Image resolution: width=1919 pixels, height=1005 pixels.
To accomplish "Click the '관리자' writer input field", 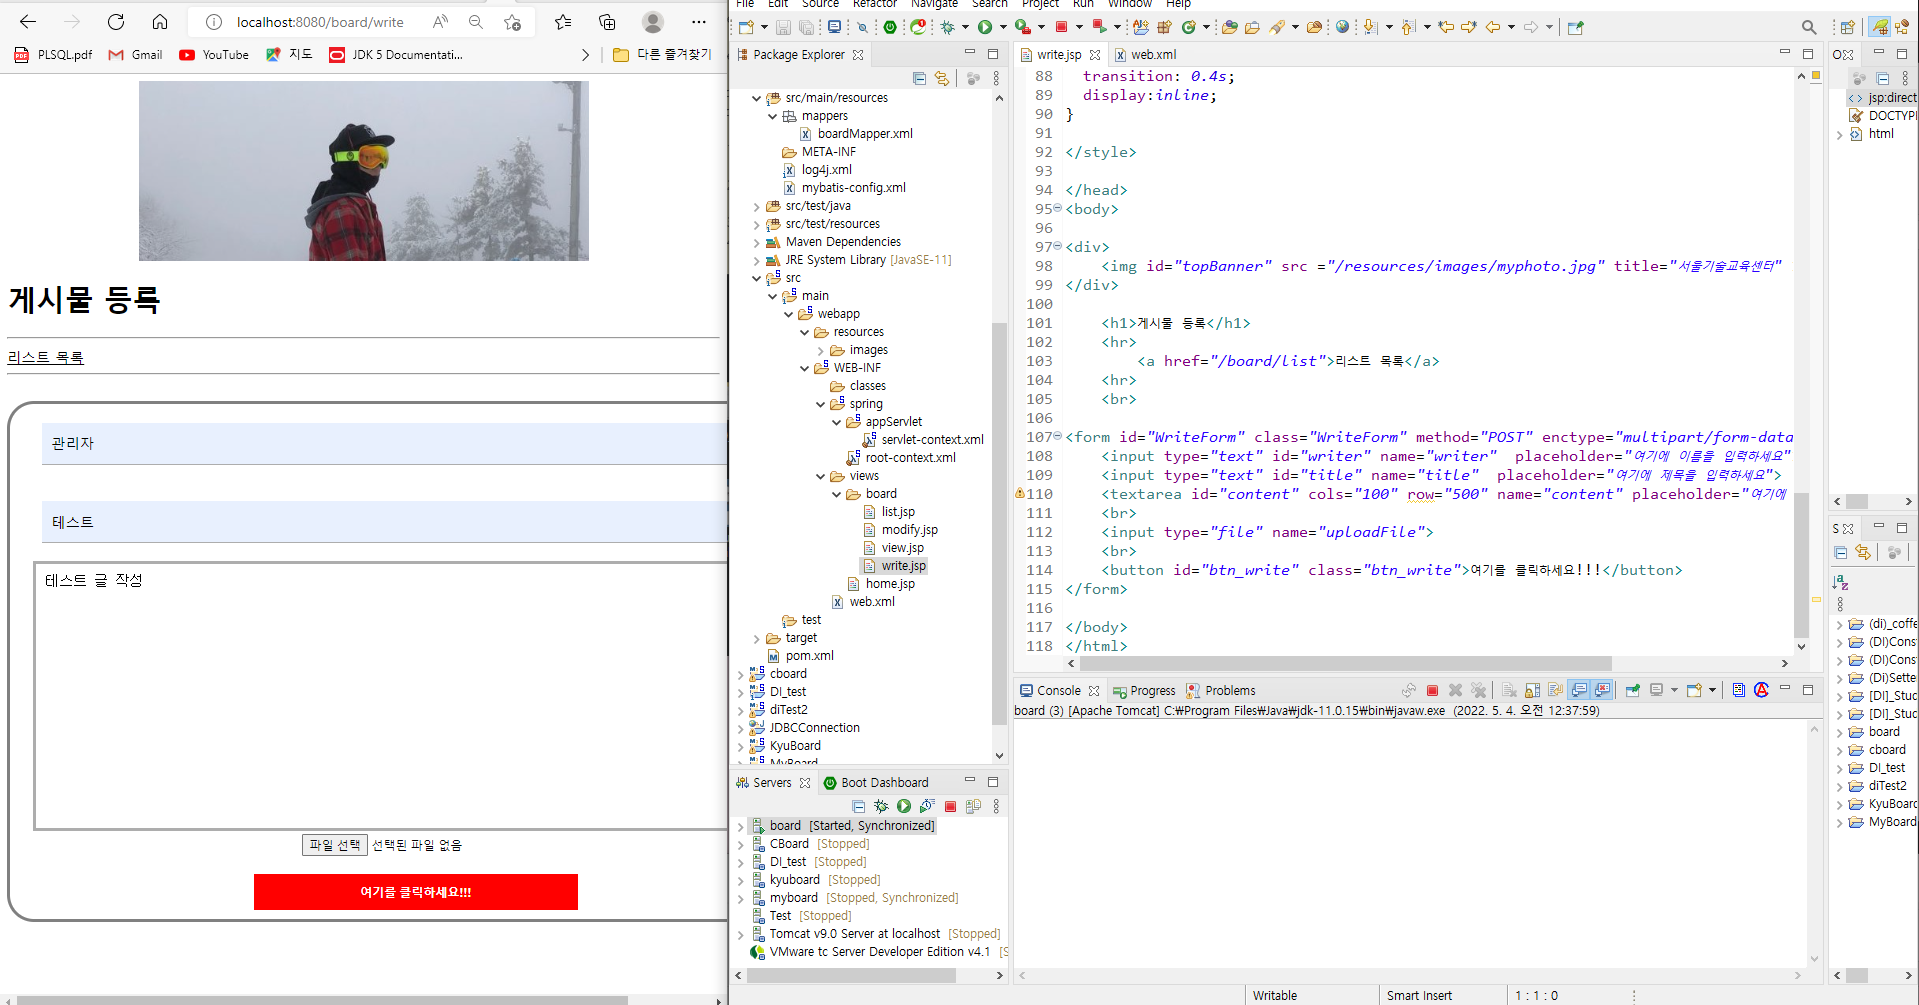I will coord(385,443).
